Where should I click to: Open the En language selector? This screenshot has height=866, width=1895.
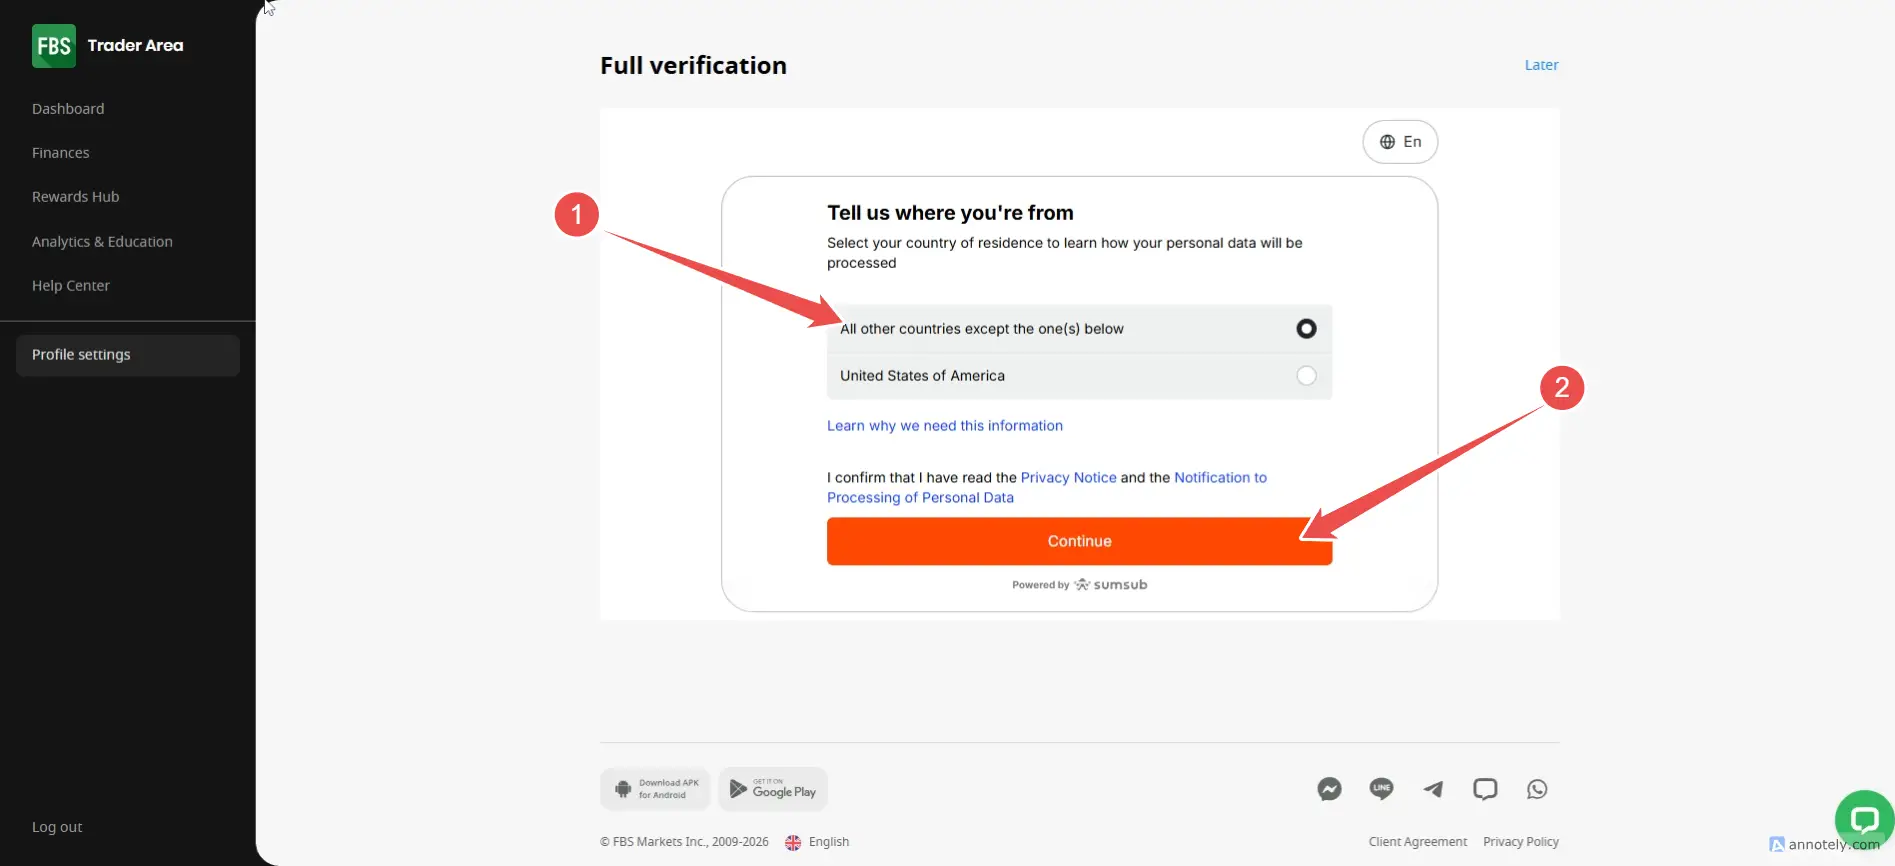pyautogui.click(x=1400, y=142)
